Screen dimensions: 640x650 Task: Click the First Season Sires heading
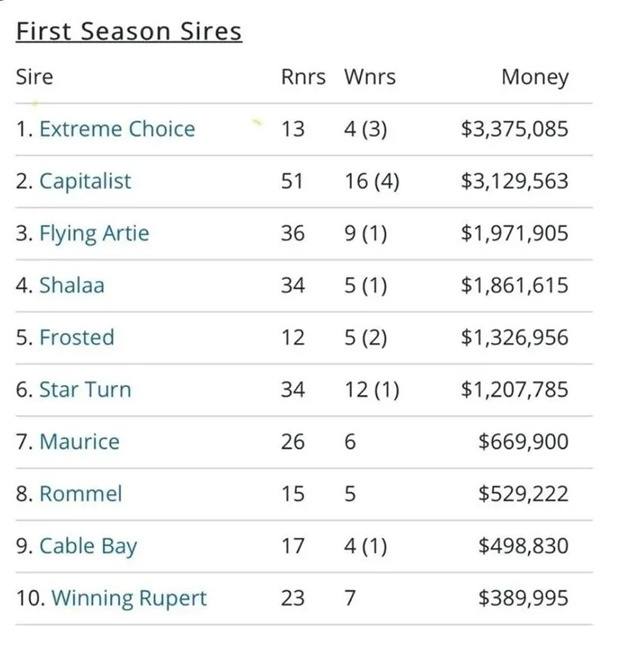[129, 31]
